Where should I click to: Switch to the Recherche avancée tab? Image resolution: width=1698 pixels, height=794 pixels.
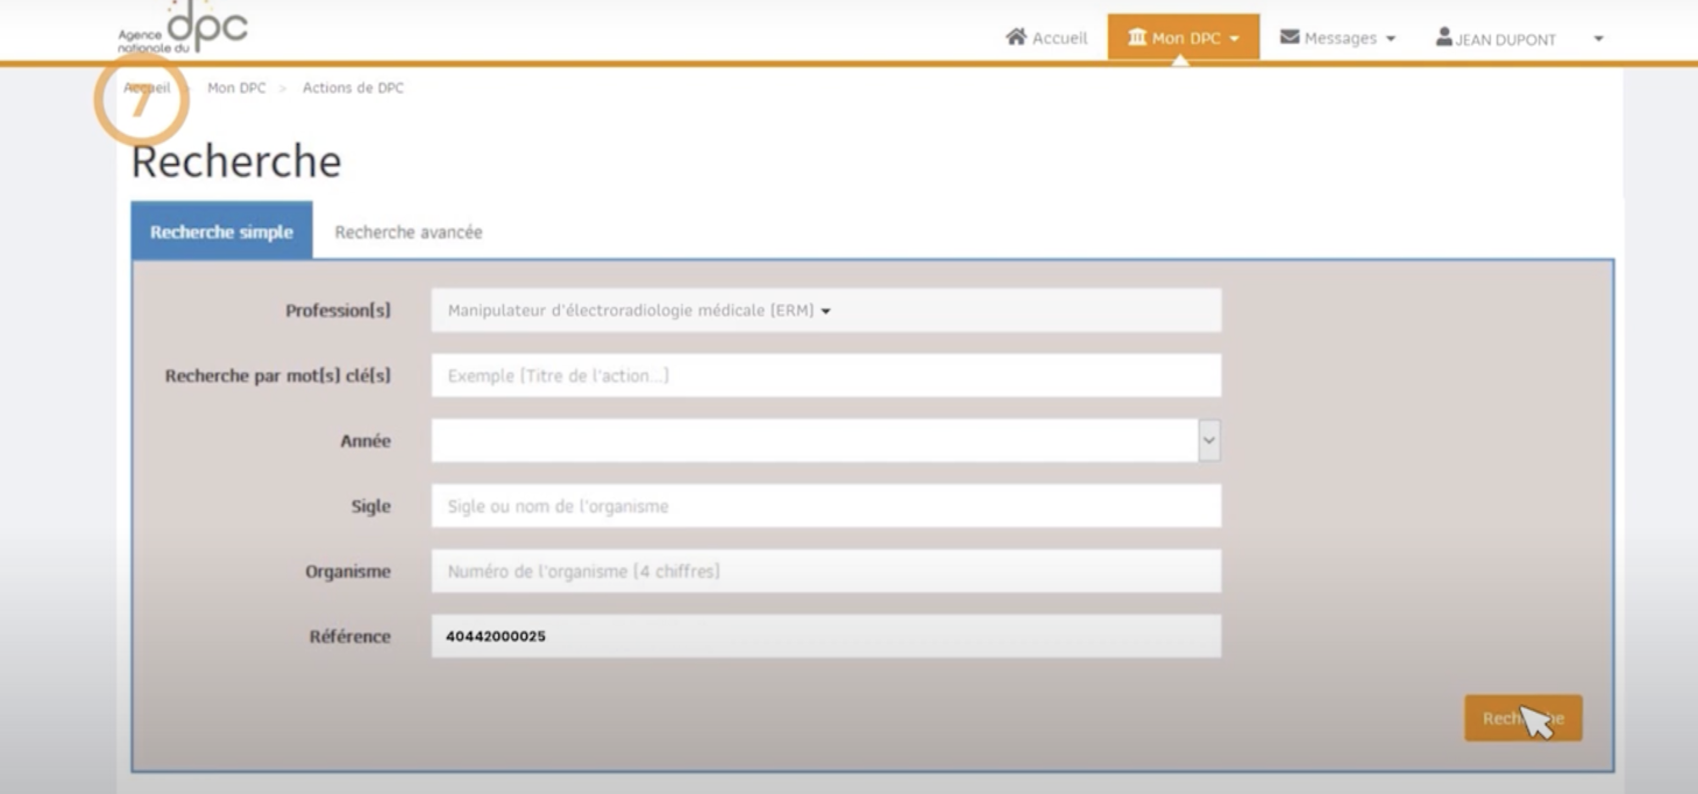(x=408, y=232)
